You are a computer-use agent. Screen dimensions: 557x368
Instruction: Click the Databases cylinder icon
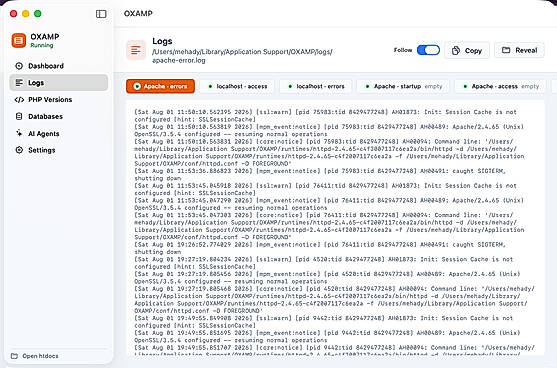pyautogui.click(x=19, y=117)
